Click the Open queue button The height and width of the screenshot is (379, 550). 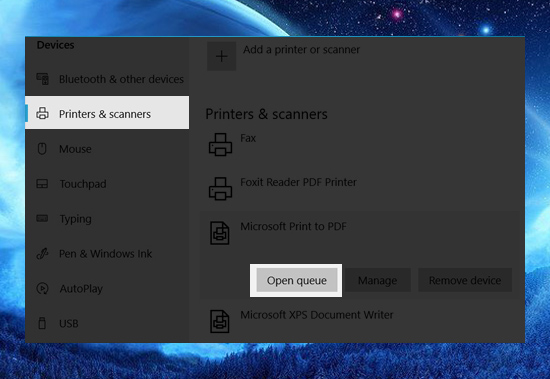(x=296, y=280)
